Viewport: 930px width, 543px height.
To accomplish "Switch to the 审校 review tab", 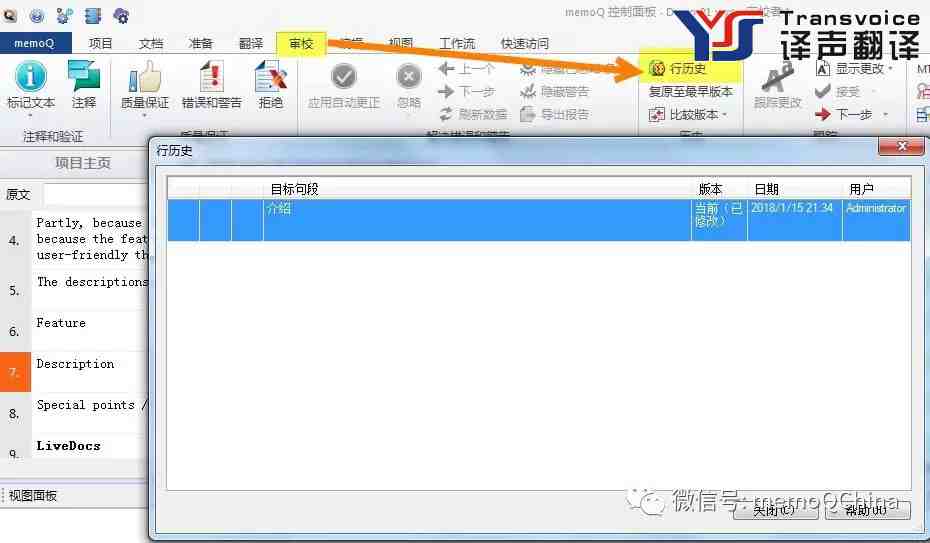I will coord(301,43).
